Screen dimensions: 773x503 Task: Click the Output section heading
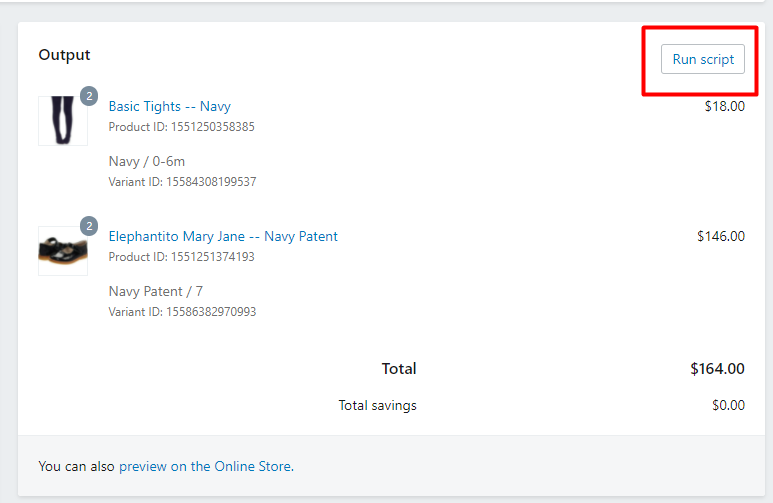pyautogui.click(x=64, y=55)
